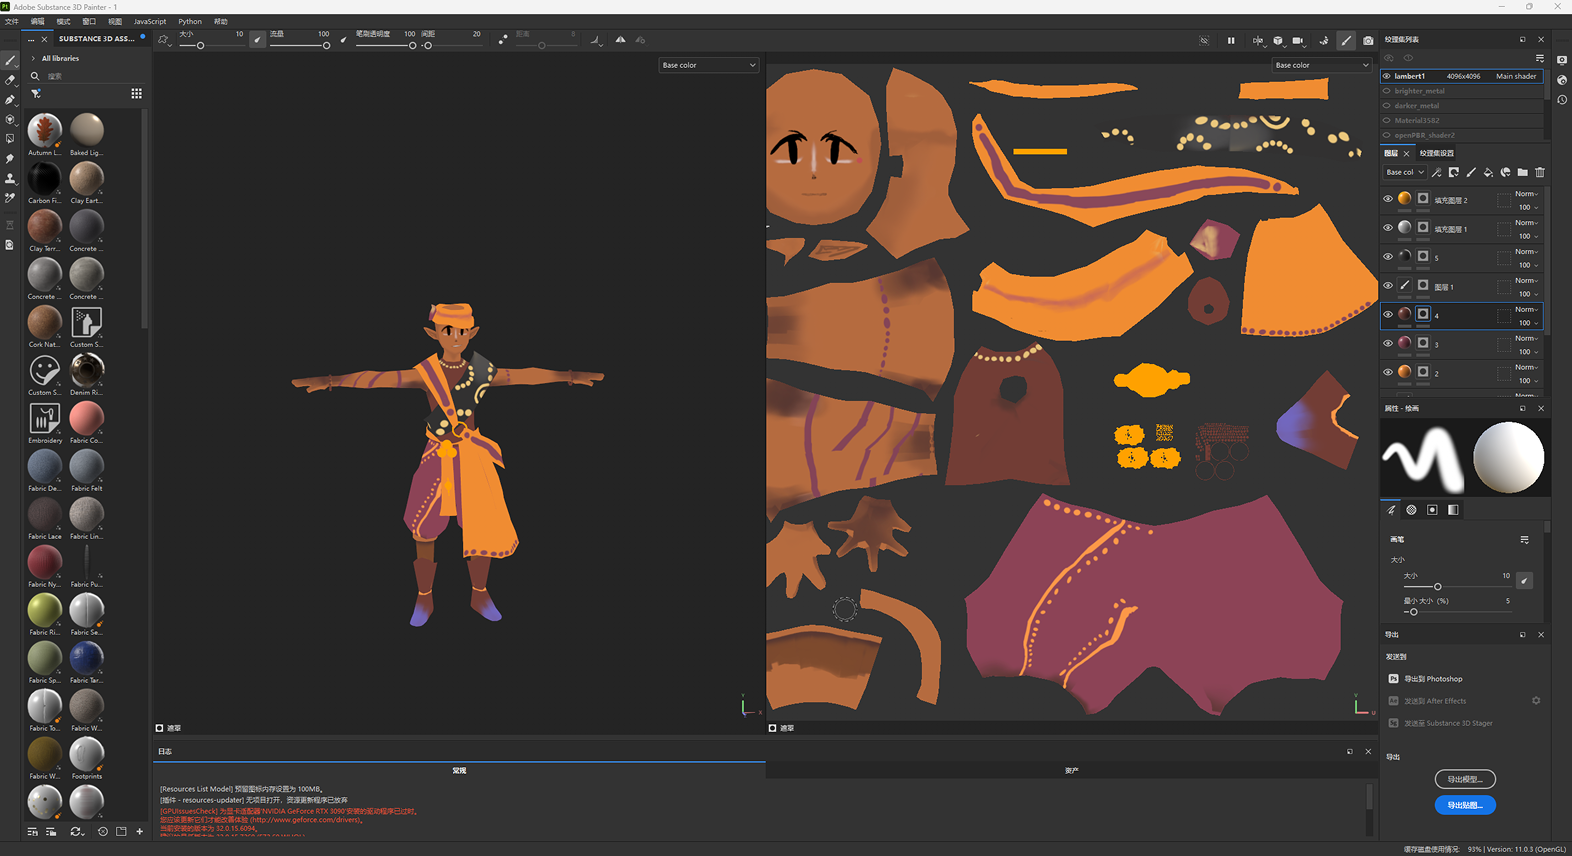Switch asset view with the grid icon
Viewport: 1572px width, 856px height.
pyautogui.click(x=136, y=93)
